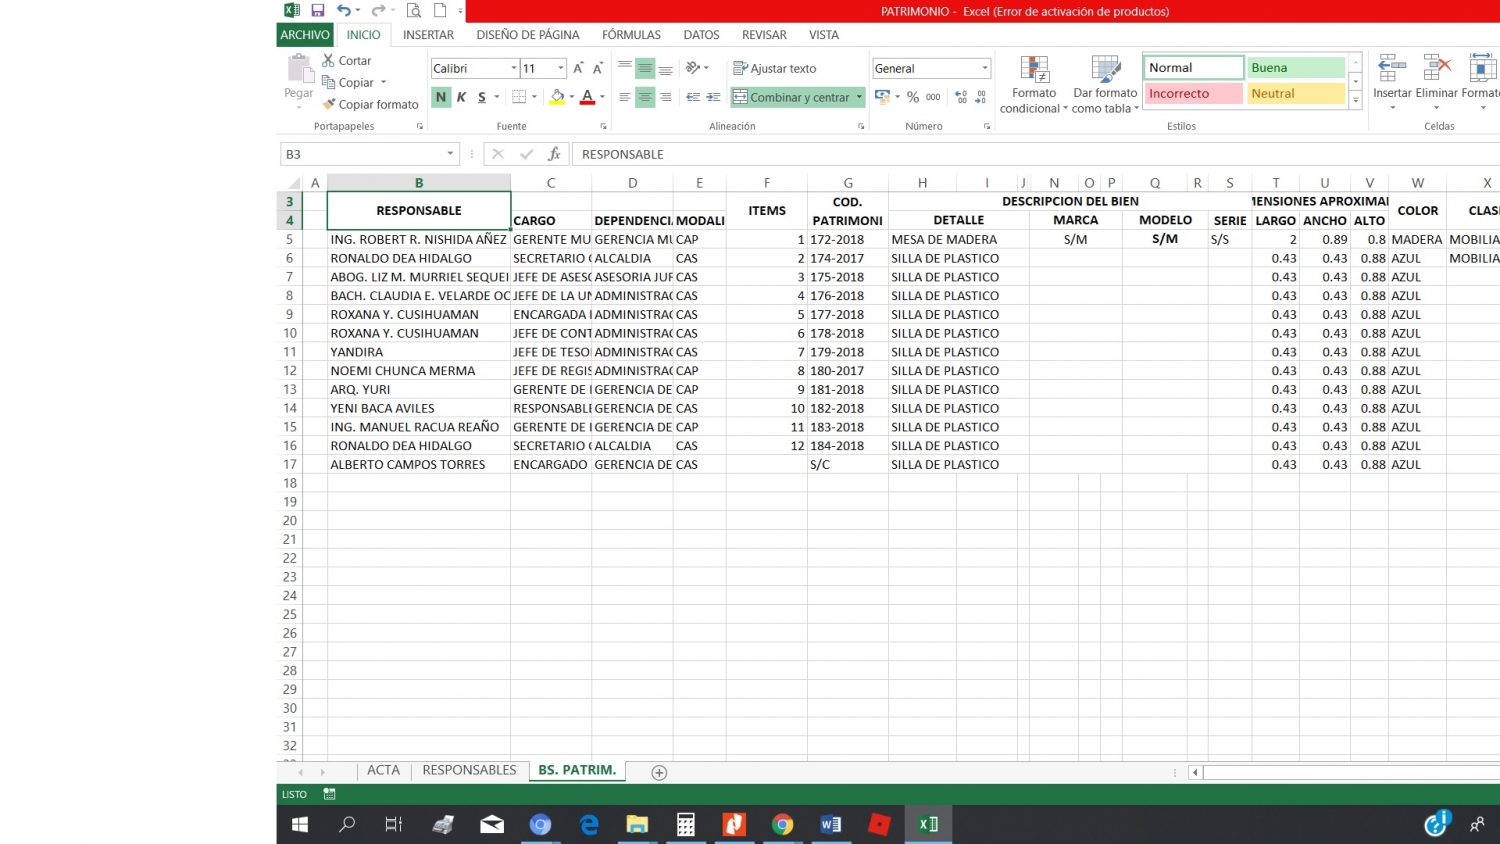Switch to DISEÑO DE PÁGINA tab
This screenshot has height=844, width=1500.
click(528, 35)
